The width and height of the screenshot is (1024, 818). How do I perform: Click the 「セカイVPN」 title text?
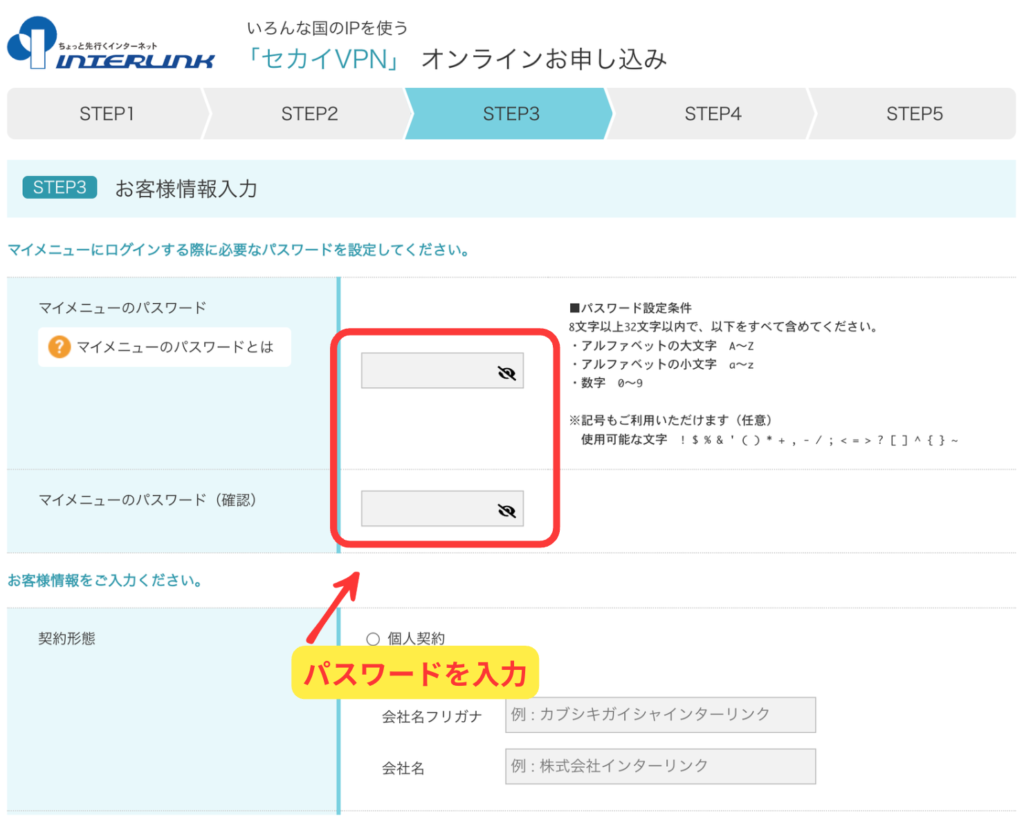[x=324, y=60]
